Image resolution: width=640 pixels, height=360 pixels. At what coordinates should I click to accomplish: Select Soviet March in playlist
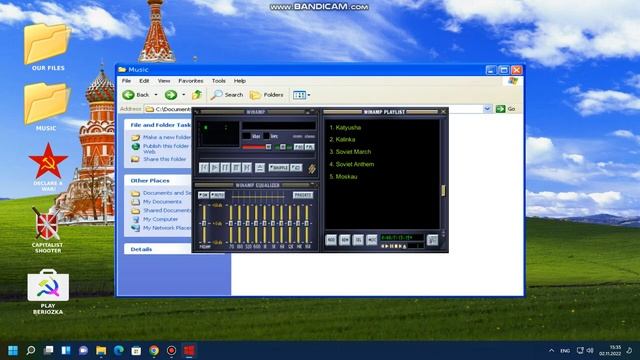point(350,152)
